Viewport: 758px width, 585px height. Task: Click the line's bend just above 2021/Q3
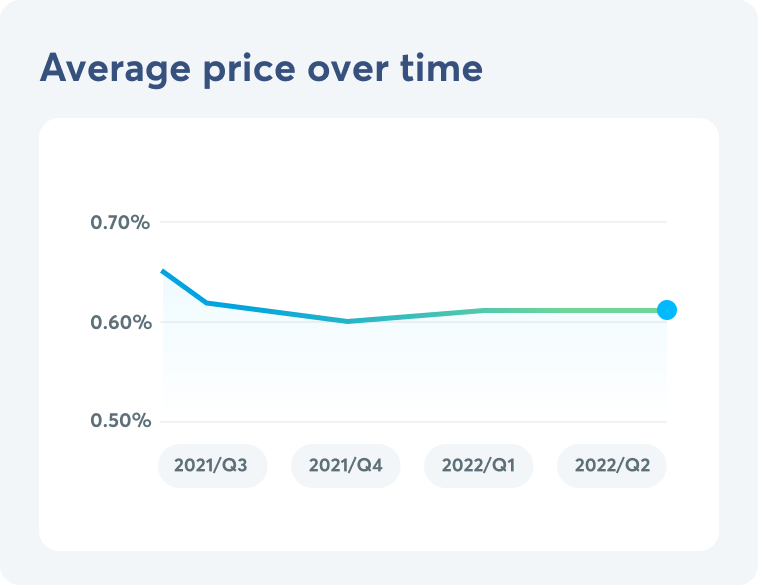click(205, 302)
